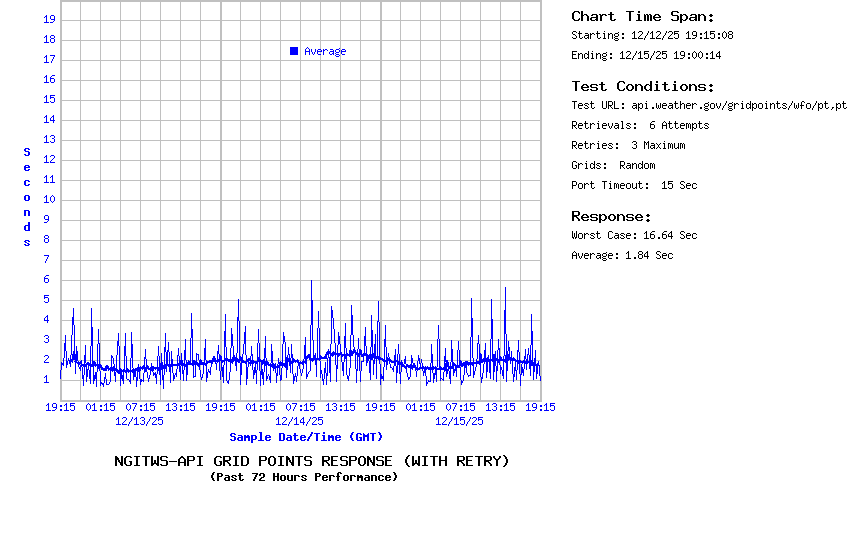Select the 12/13/25 date label
Image resolution: width=860 pixels, height=550 pixels.
(140, 421)
